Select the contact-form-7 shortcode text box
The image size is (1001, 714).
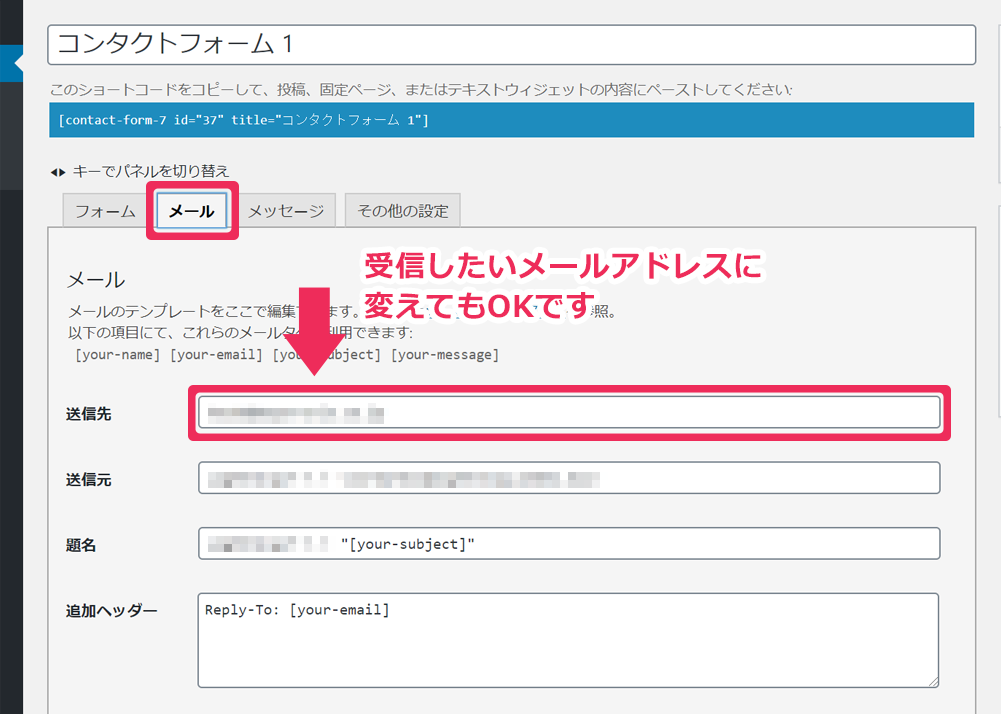510,120
